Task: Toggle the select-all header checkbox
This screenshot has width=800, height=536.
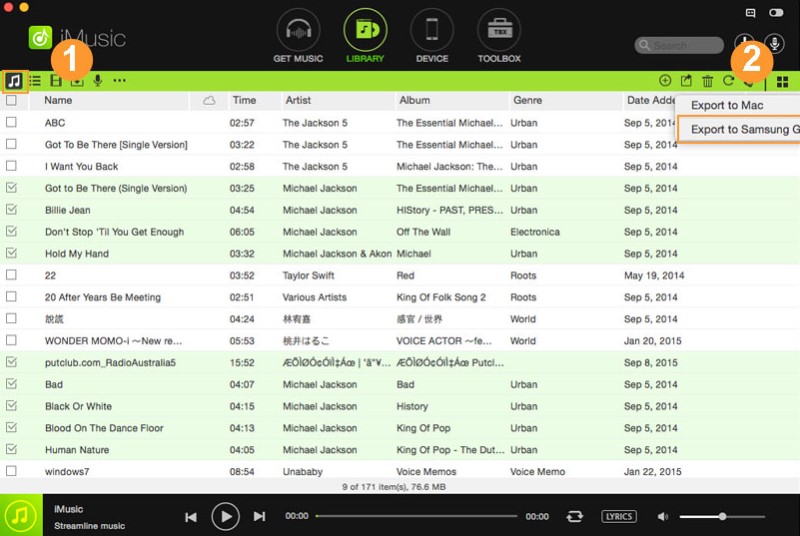Action: click(x=11, y=100)
